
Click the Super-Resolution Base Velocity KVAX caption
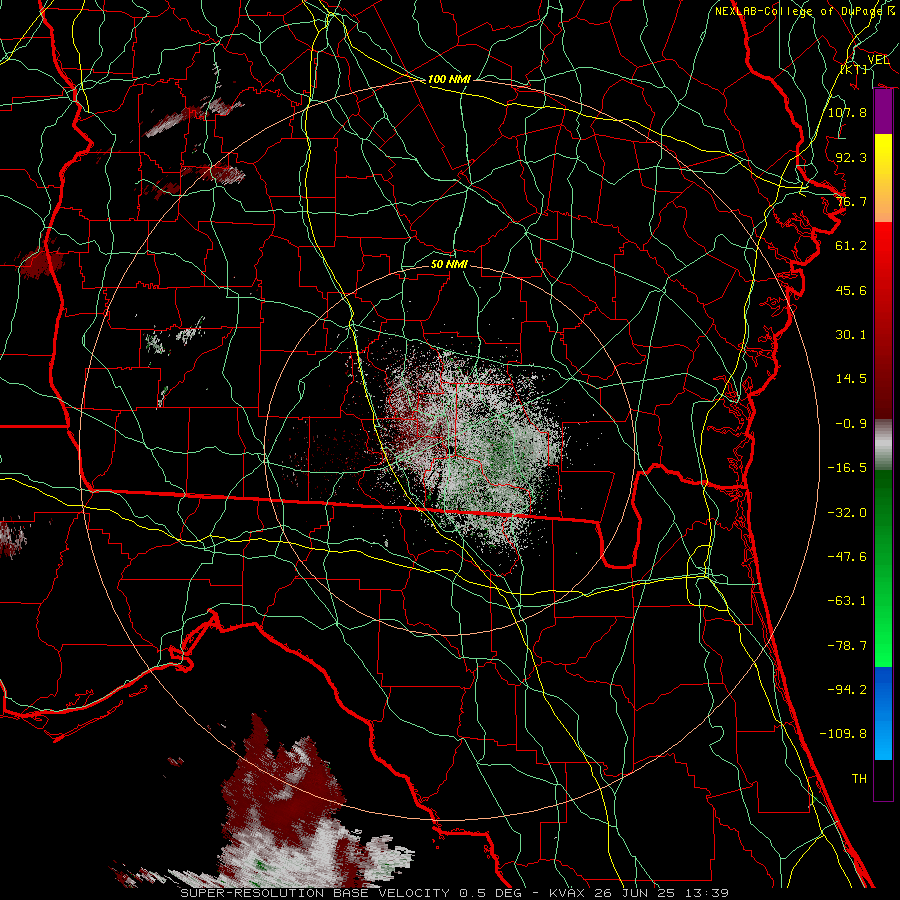455,893
